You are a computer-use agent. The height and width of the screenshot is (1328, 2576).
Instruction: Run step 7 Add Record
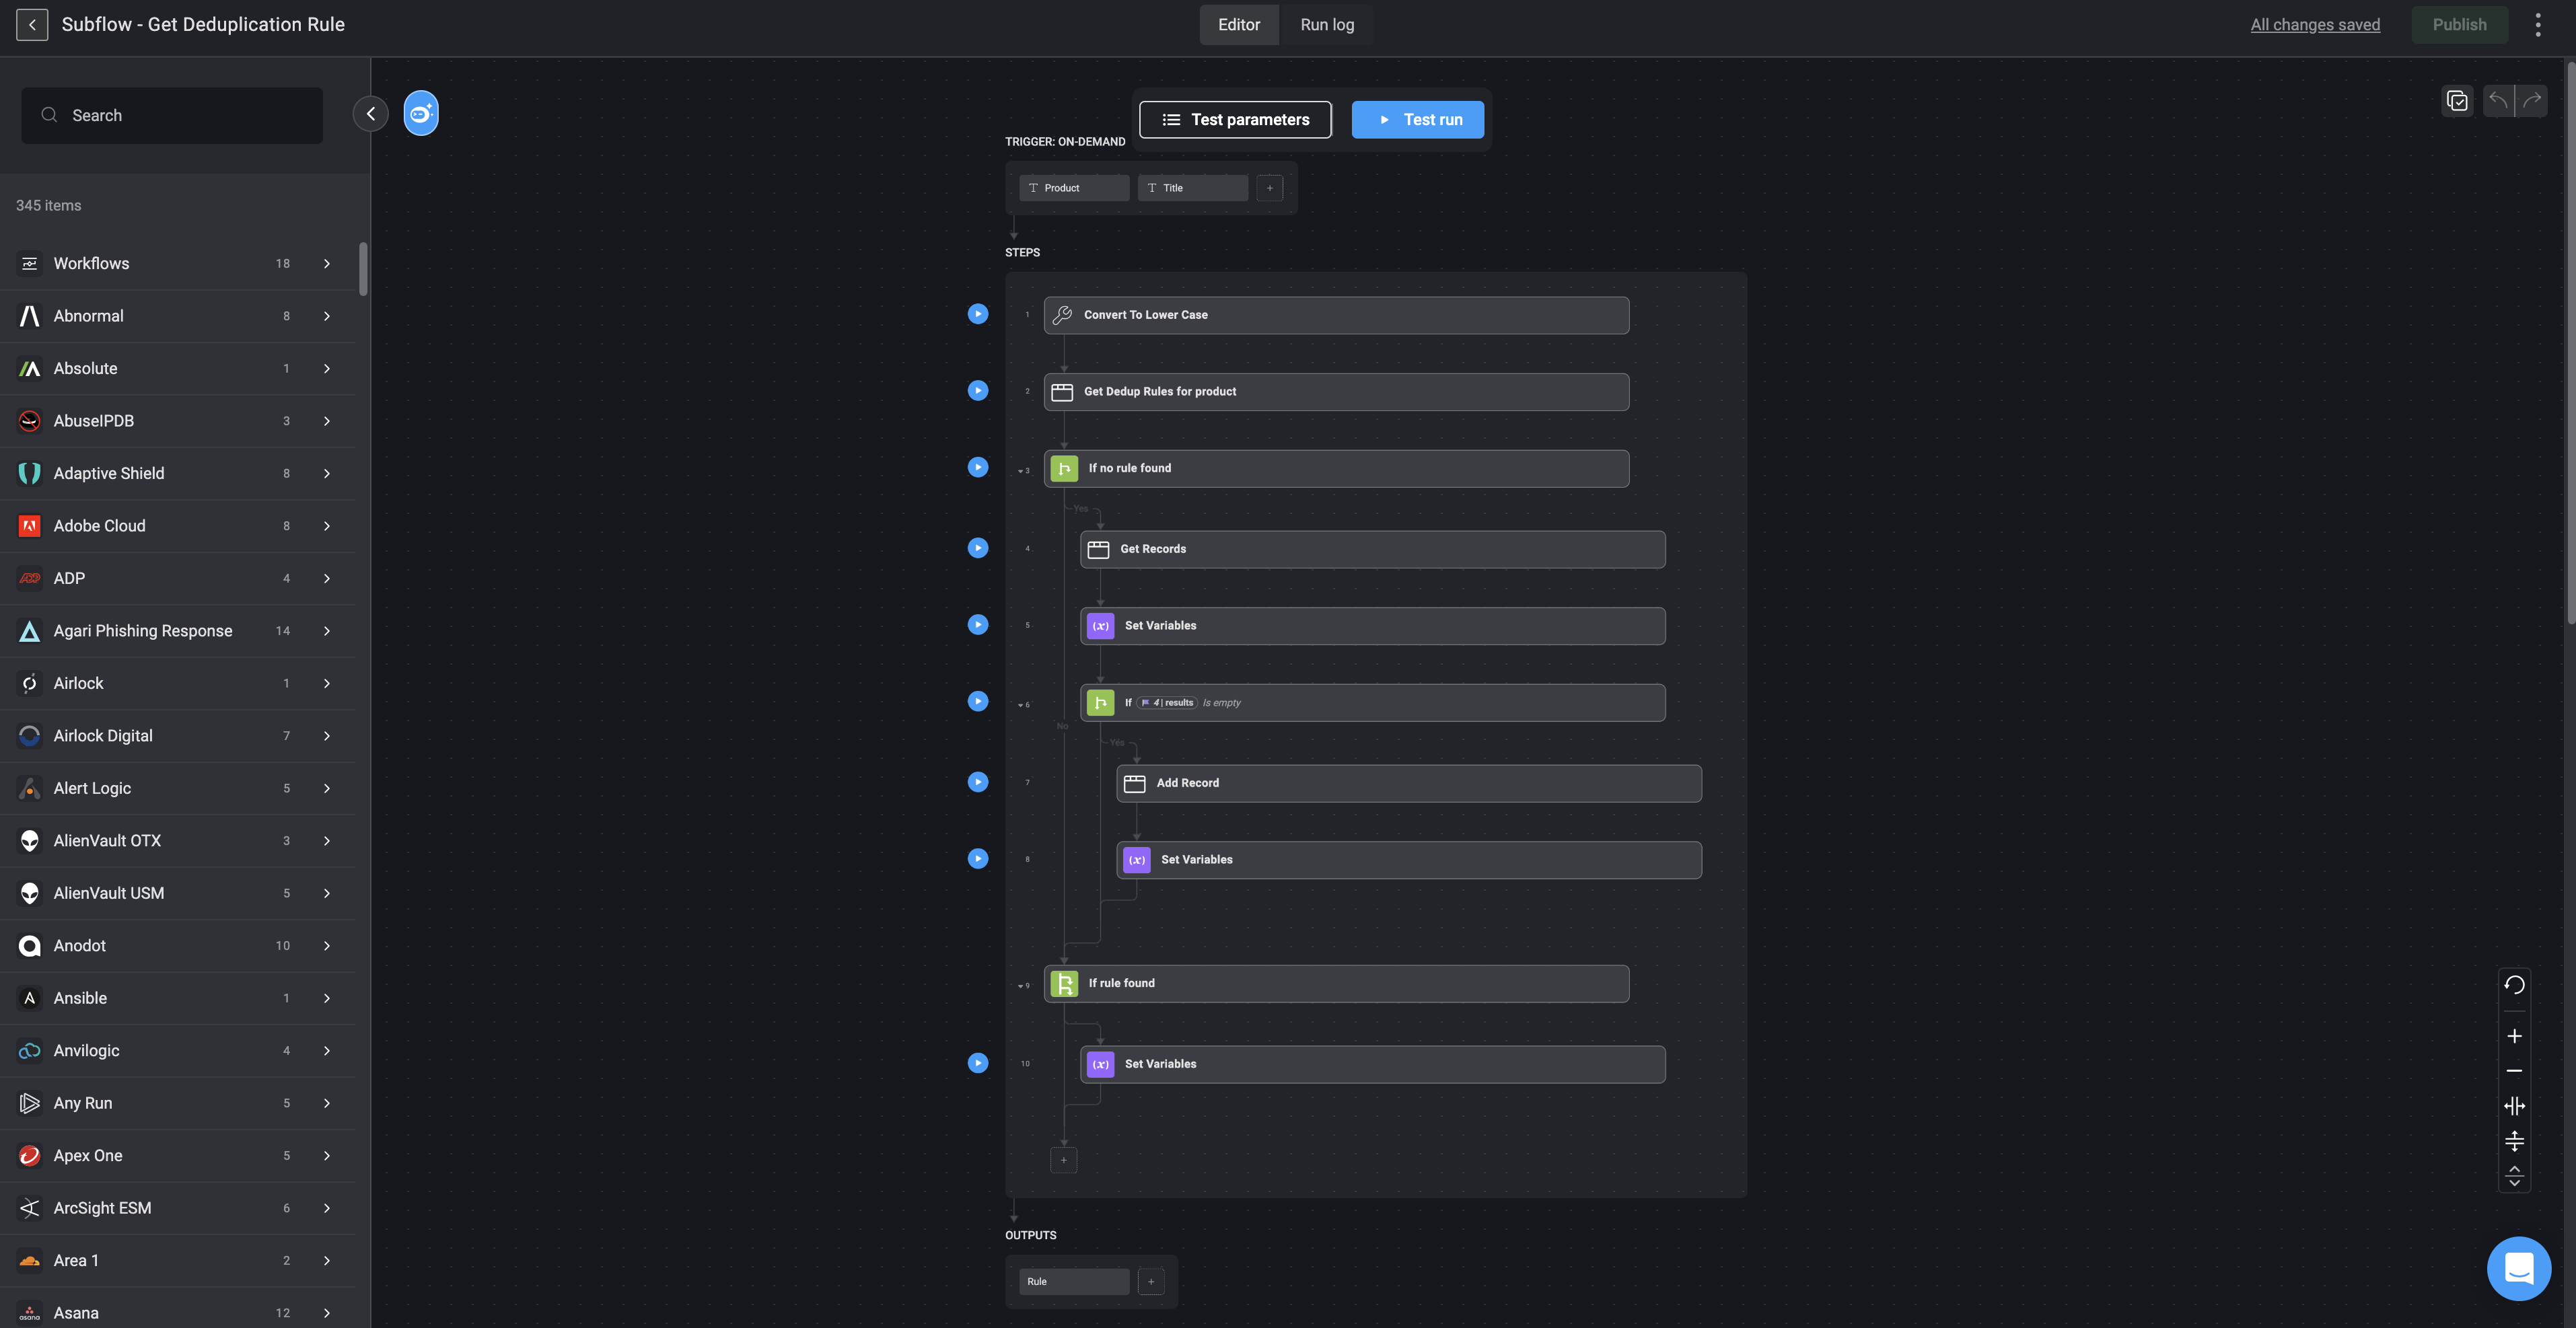pyautogui.click(x=978, y=782)
